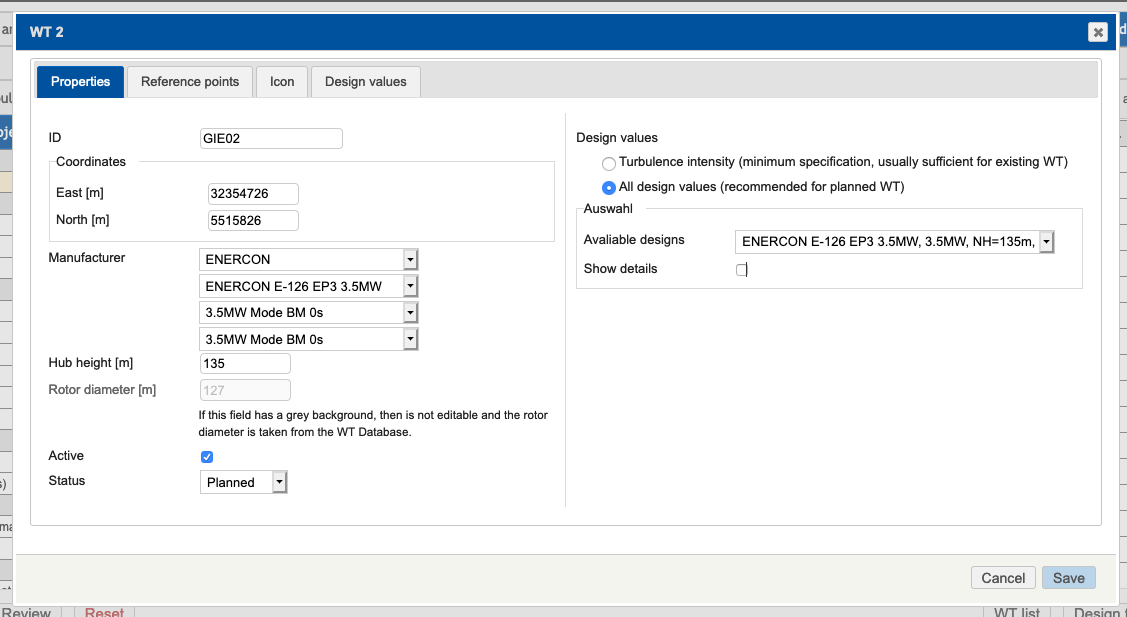
Task: Expand the first 3.5MW Mode BM 0s dropdown
Action: pyautogui.click(x=410, y=312)
